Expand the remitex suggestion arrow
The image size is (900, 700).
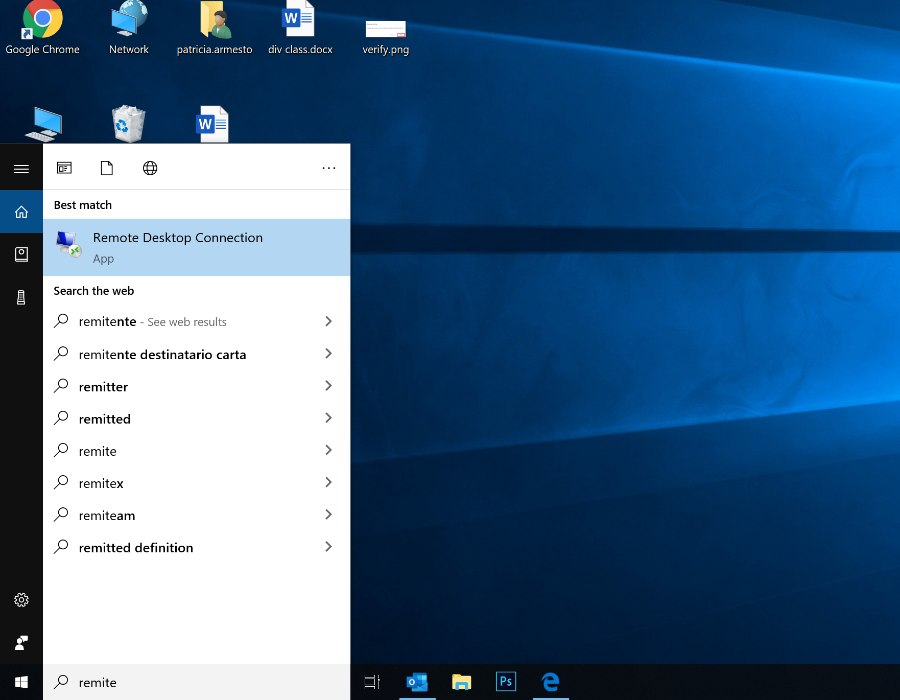pyautogui.click(x=328, y=482)
